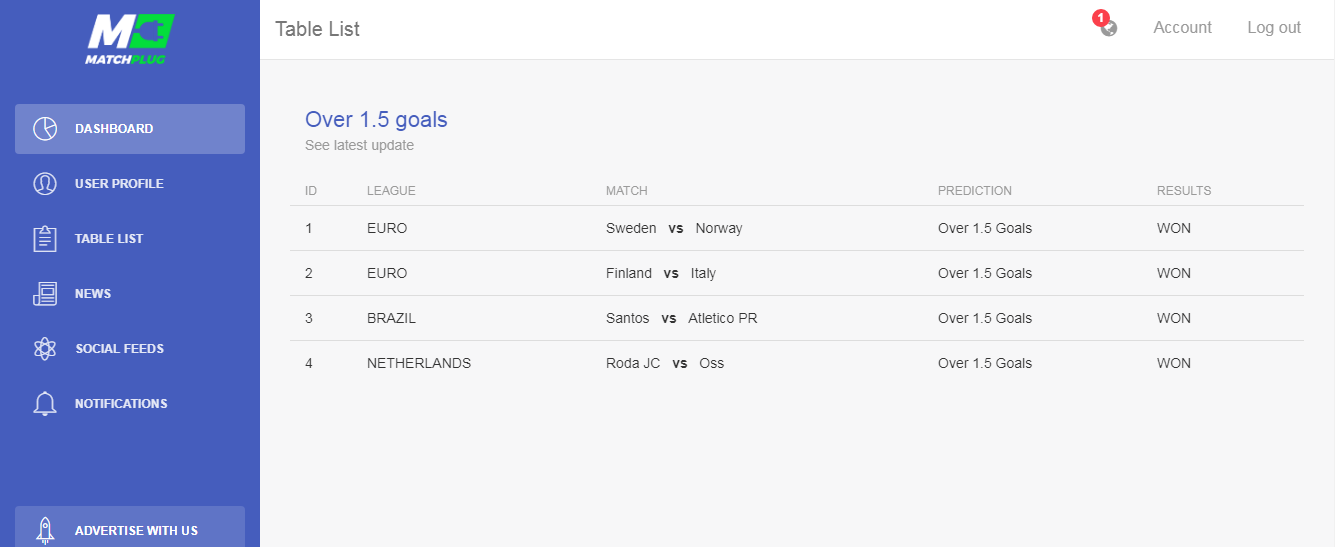Image resolution: width=1335 pixels, height=547 pixels.
Task: Click the Advertise With Us button
Action: click(x=130, y=527)
